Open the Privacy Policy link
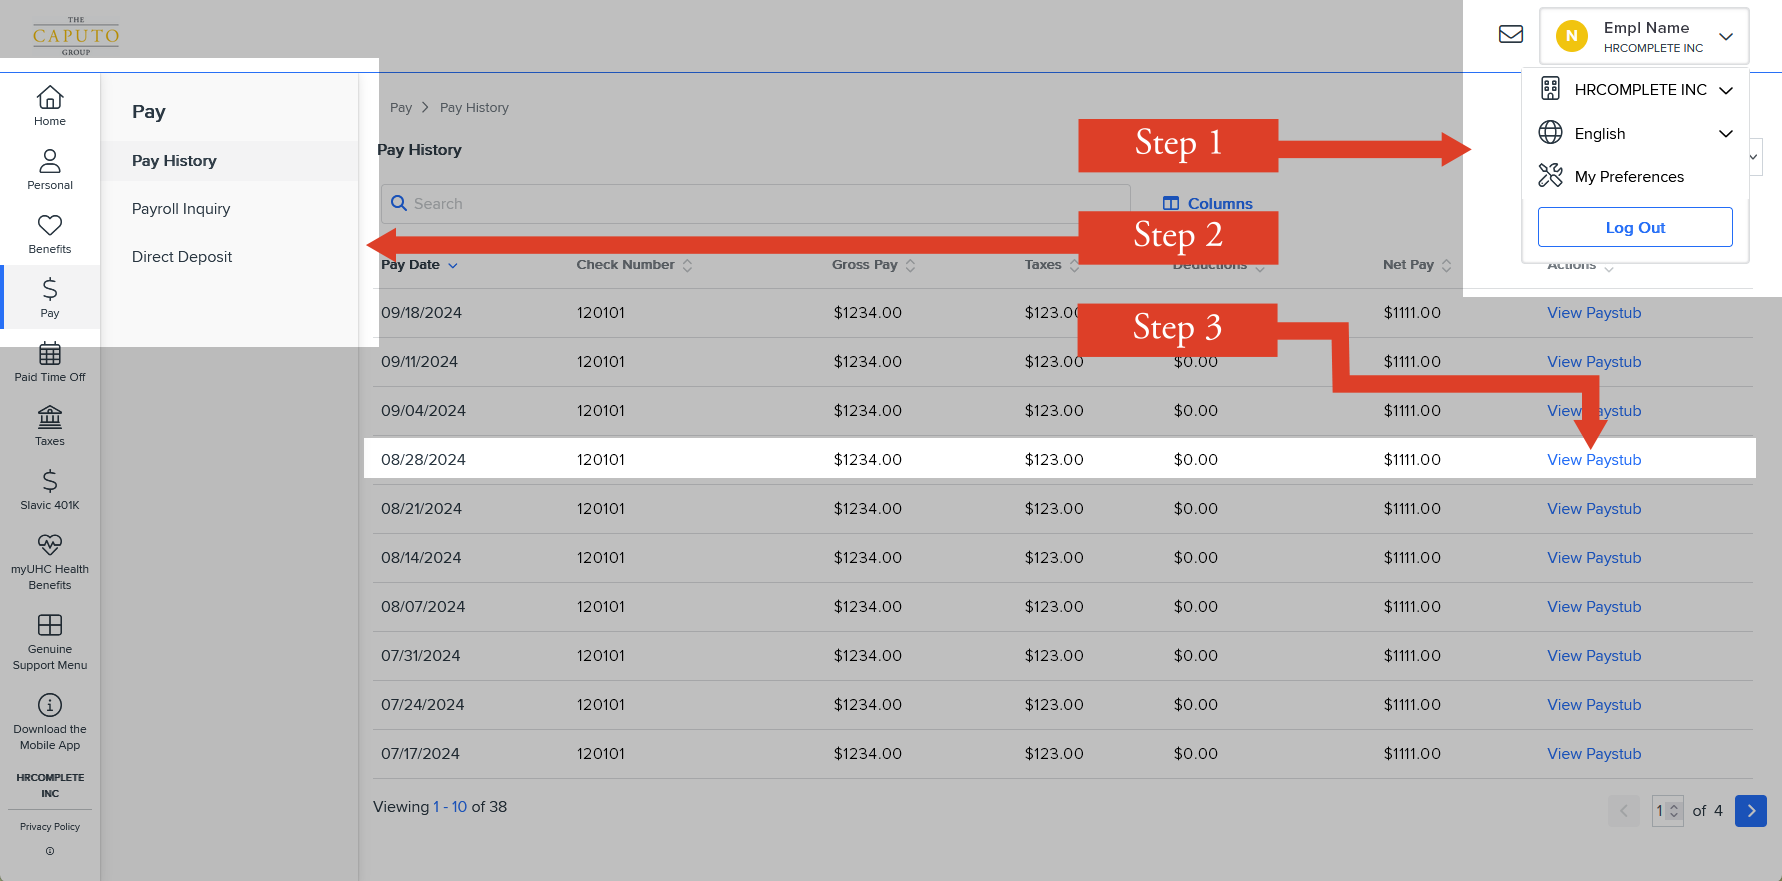Screen dimensions: 1782x881 pos(50,827)
